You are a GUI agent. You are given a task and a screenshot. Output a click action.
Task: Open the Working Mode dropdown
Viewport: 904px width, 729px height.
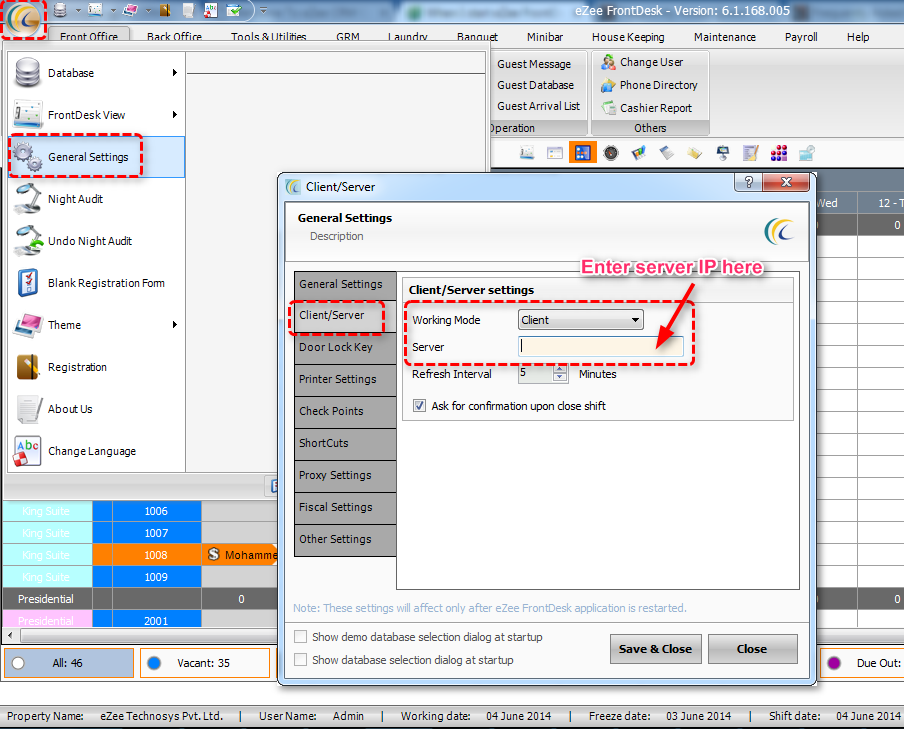coord(581,320)
